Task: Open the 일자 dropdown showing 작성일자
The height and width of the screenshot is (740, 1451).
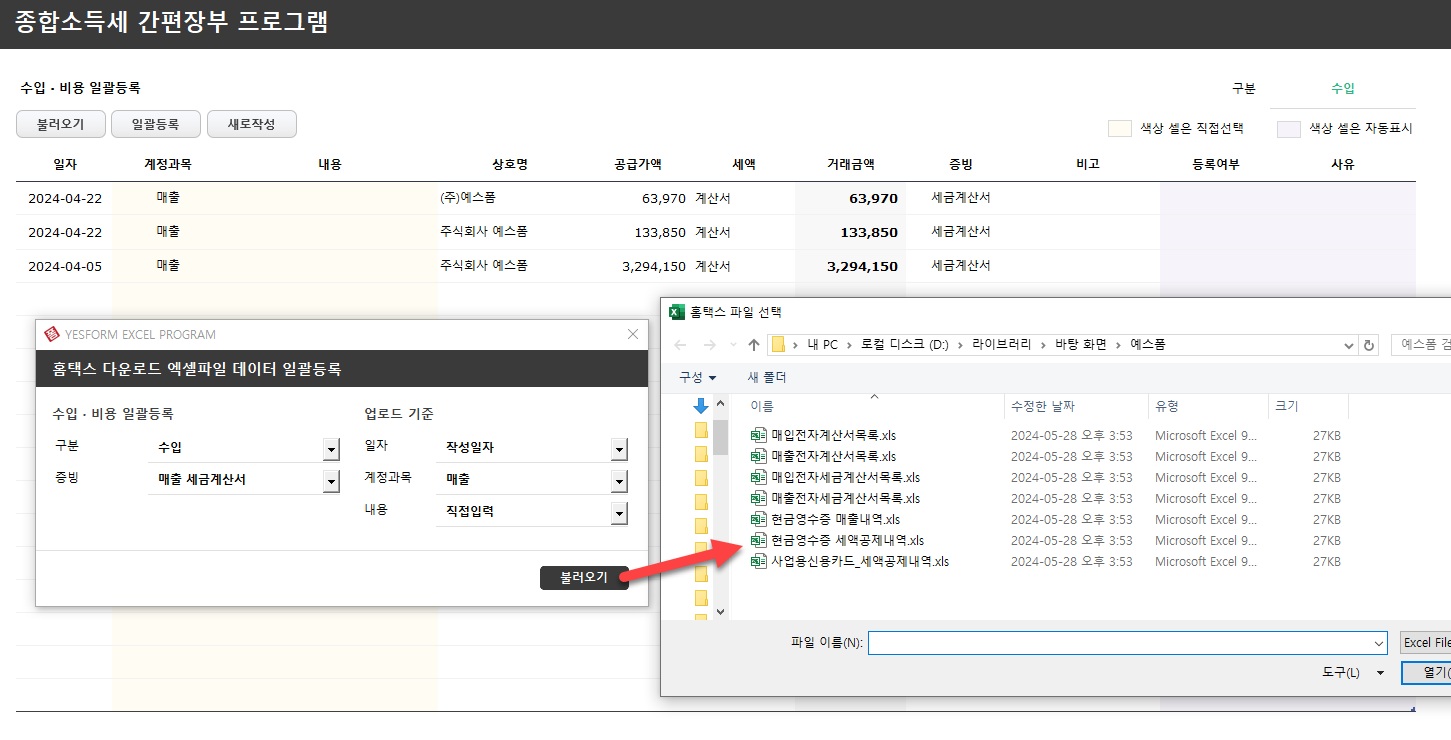Action: pyautogui.click(x=620, y=449)
